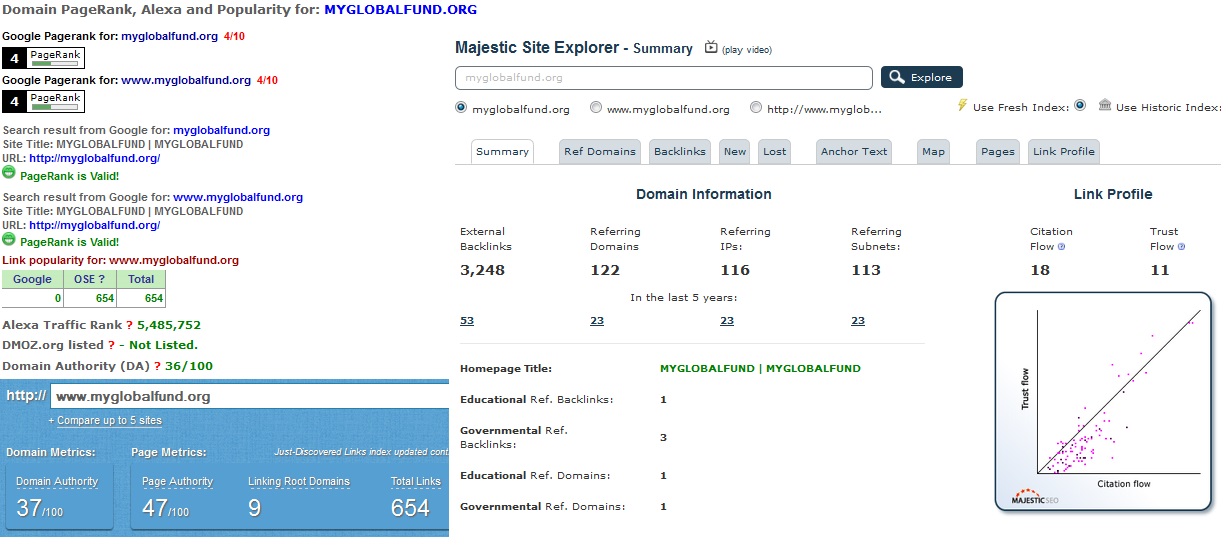Click the first http://myglobalfund.org/ URL link
Screen dimensions: 1228x552
click(x=95, y=158)
